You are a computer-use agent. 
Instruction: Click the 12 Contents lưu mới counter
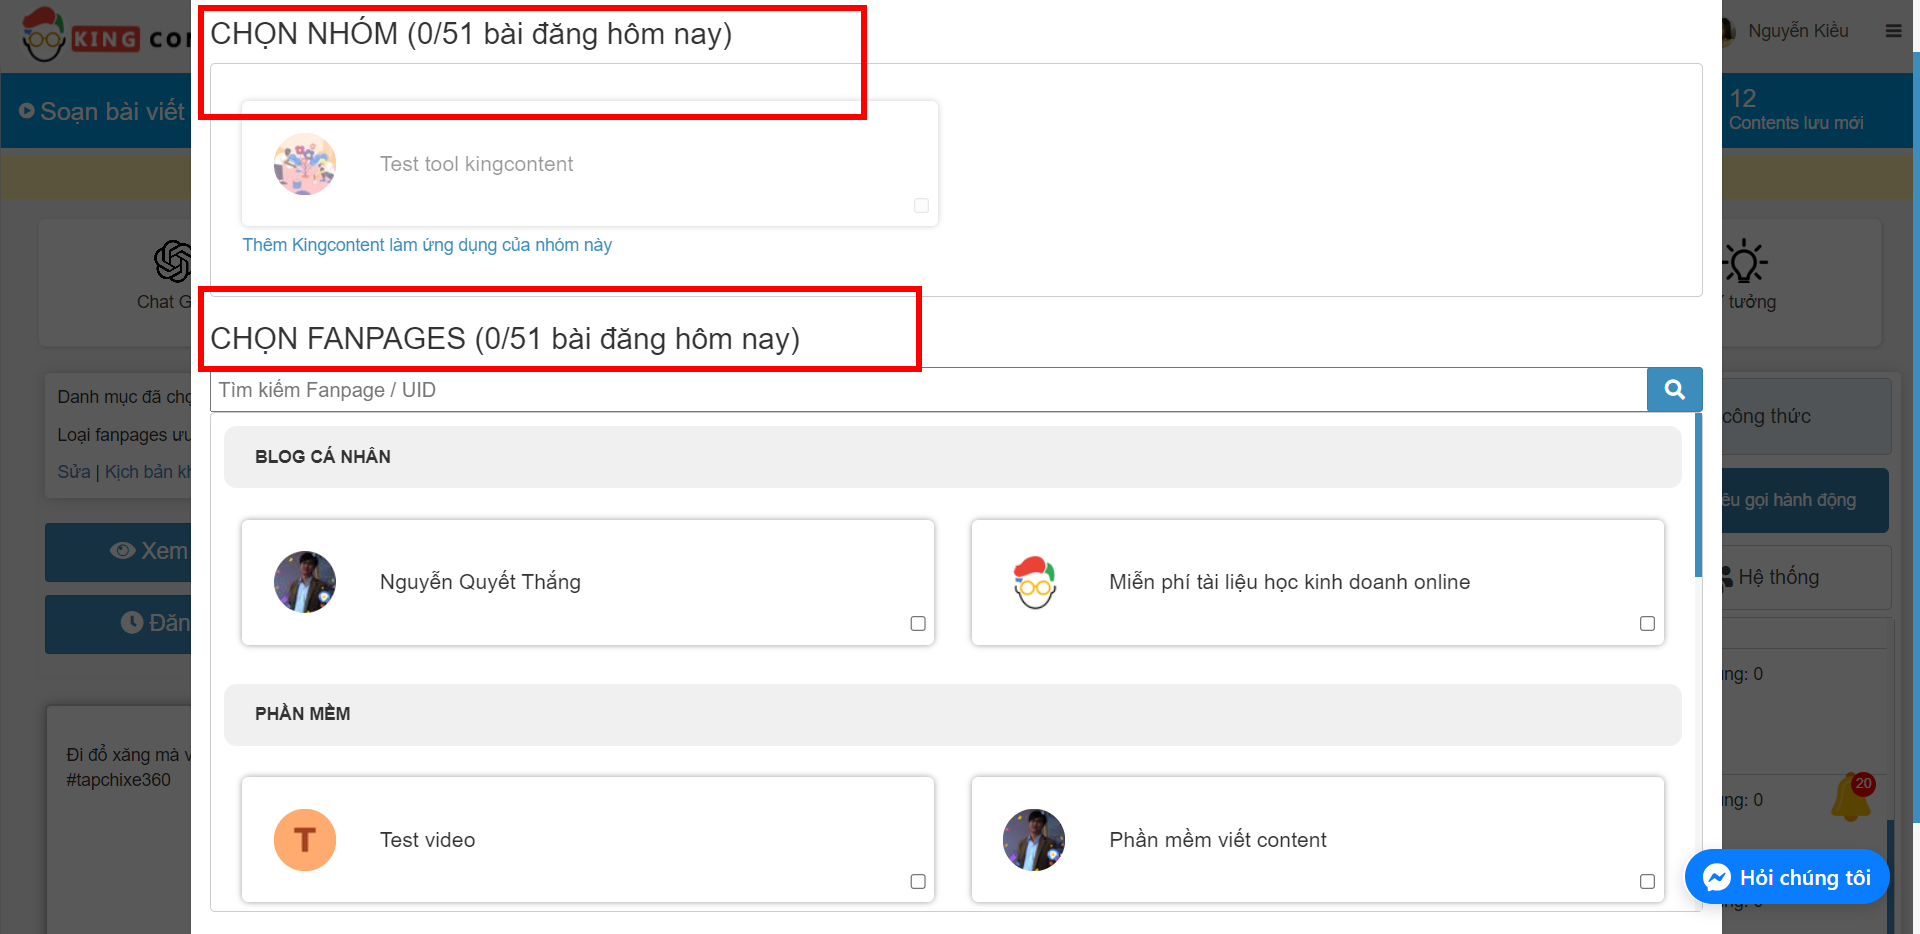point(1796,110)
